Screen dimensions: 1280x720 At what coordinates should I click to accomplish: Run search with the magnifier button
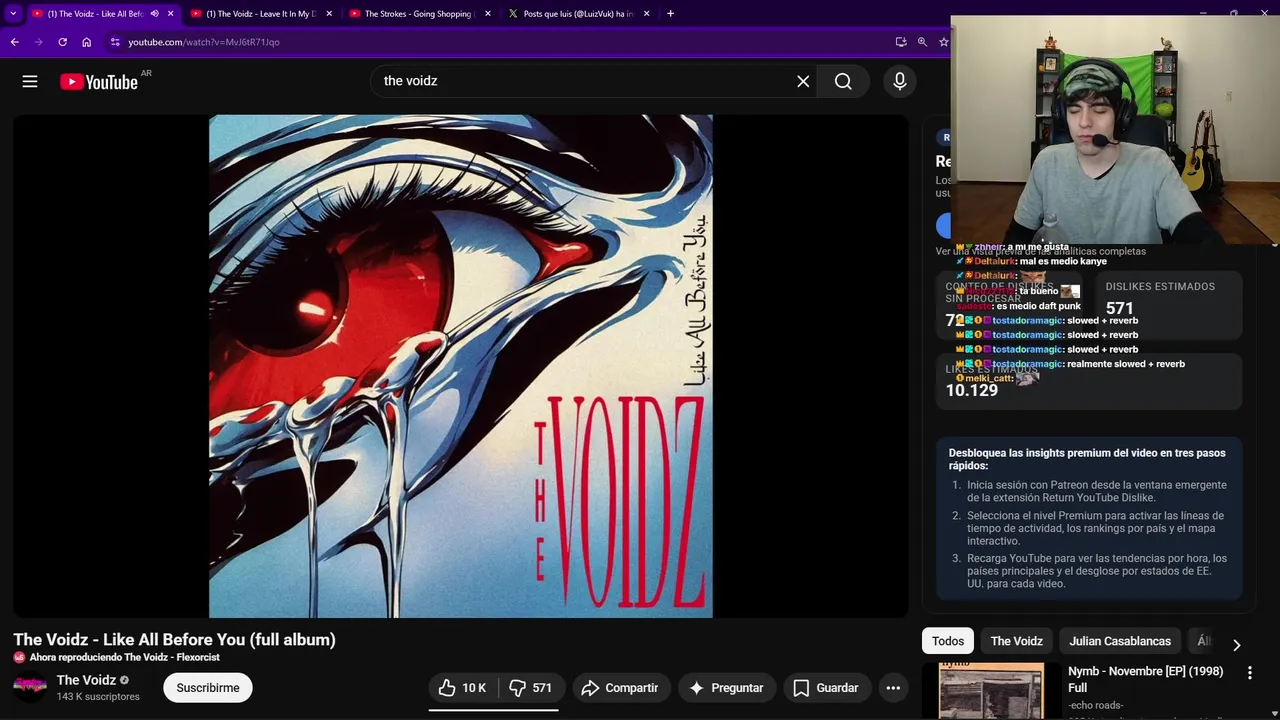coord(843,81)
